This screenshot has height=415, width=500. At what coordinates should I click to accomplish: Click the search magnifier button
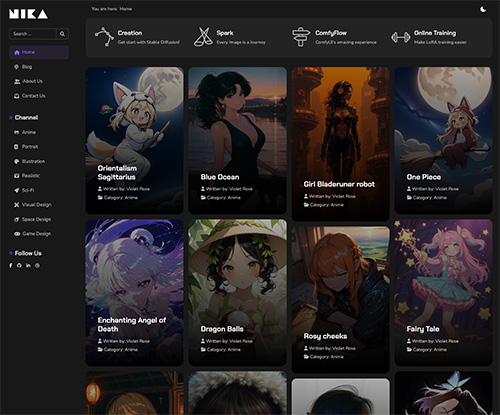[x=62, y=34]
